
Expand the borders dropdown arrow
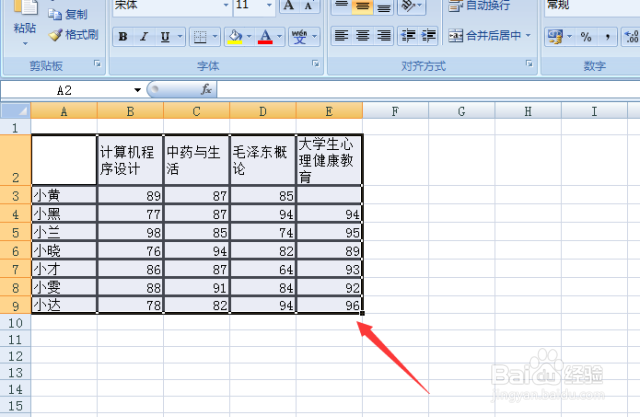click(215, 37)
